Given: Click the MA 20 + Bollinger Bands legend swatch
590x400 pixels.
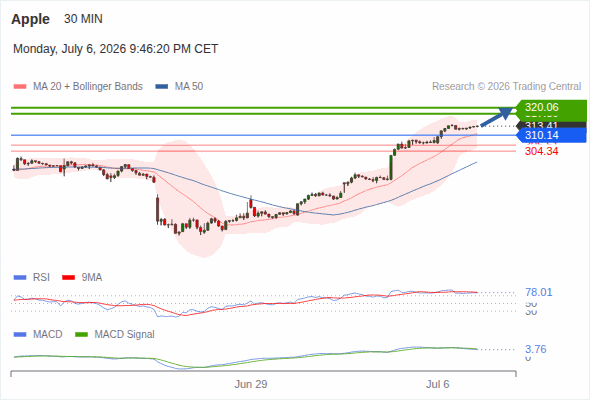Looking at the screenshot, I should pos(20,87).
